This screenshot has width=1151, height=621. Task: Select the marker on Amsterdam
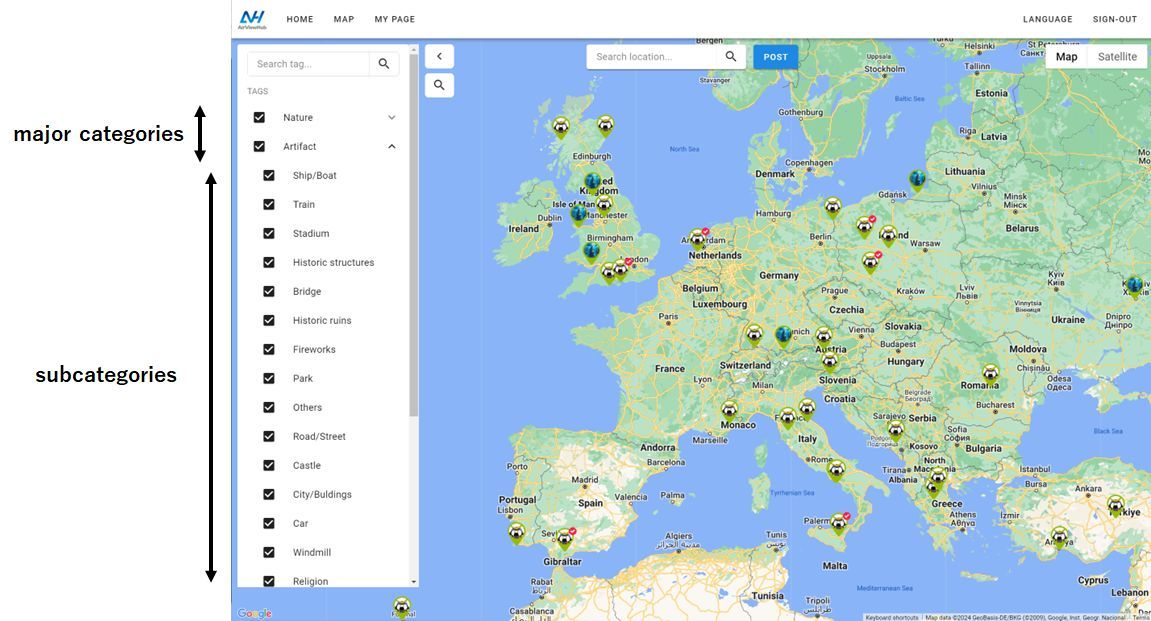(x=697, y=237)
